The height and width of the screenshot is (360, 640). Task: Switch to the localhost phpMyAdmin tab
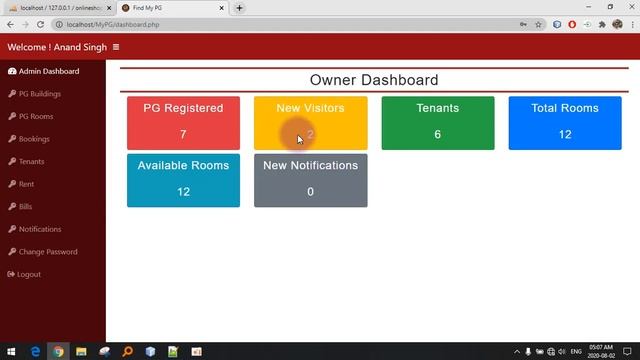[60, 8]
